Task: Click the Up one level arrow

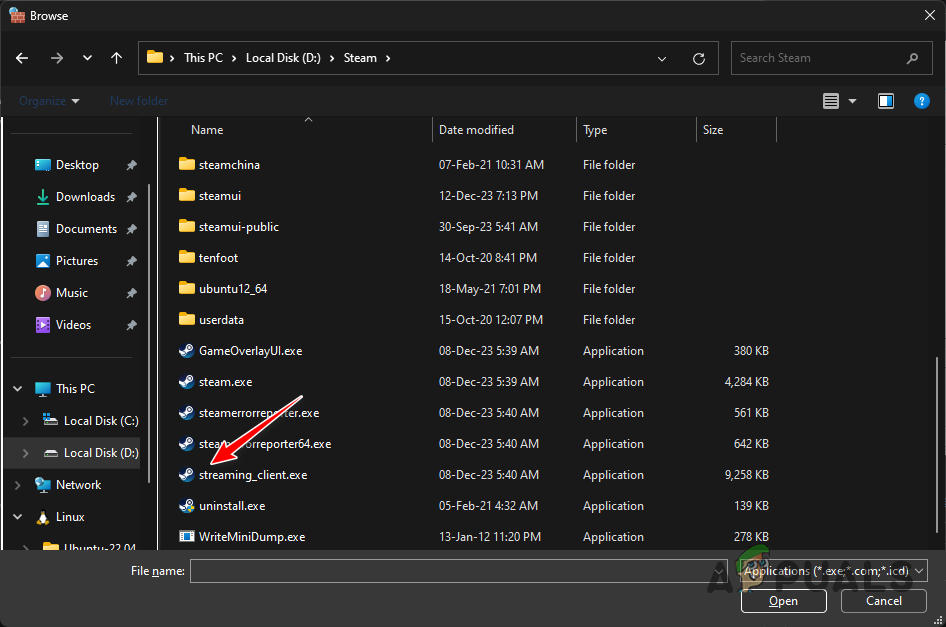Action: [x=116, y=58]
